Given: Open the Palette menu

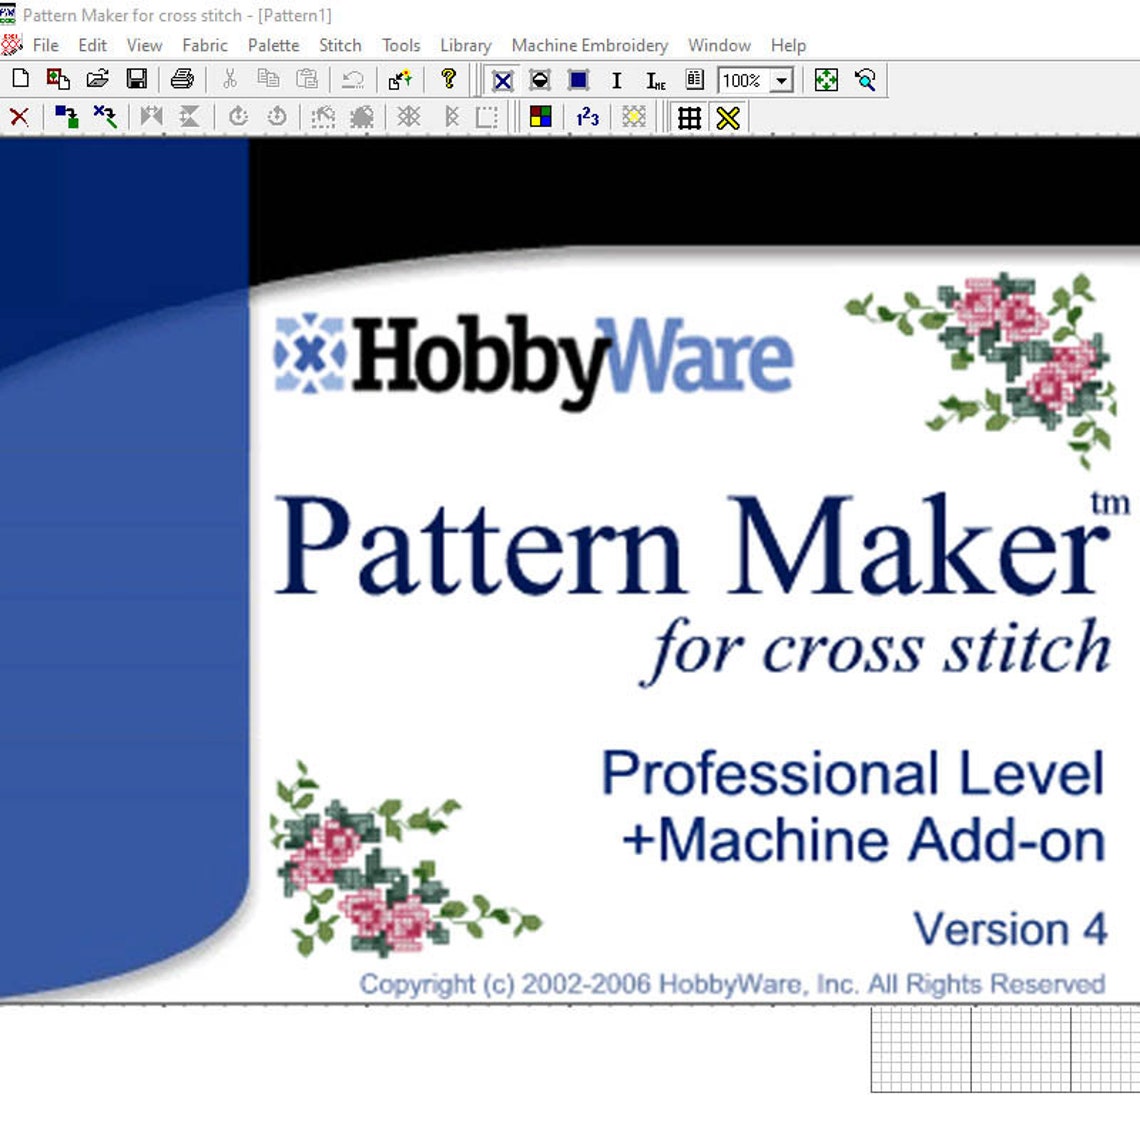Looking at the screenshot, I should point(273,45).
